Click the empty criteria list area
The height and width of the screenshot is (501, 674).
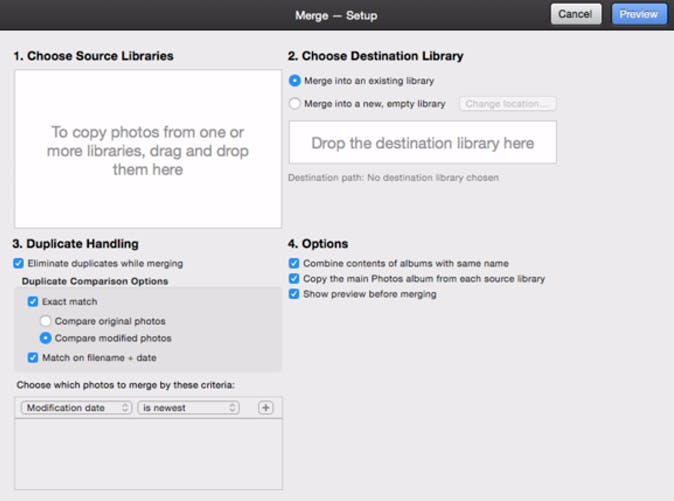point(148,454)
